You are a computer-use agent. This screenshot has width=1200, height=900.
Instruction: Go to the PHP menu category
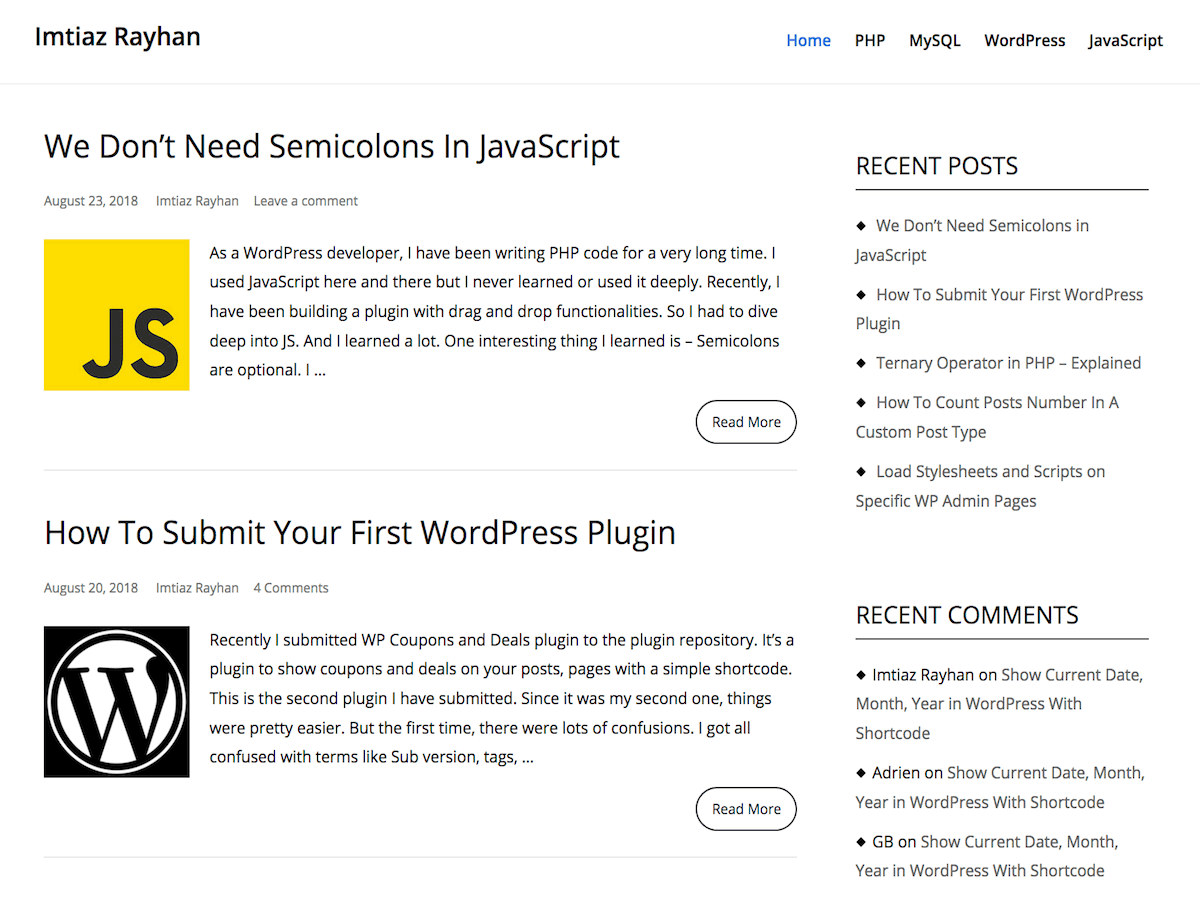point(869,41)
